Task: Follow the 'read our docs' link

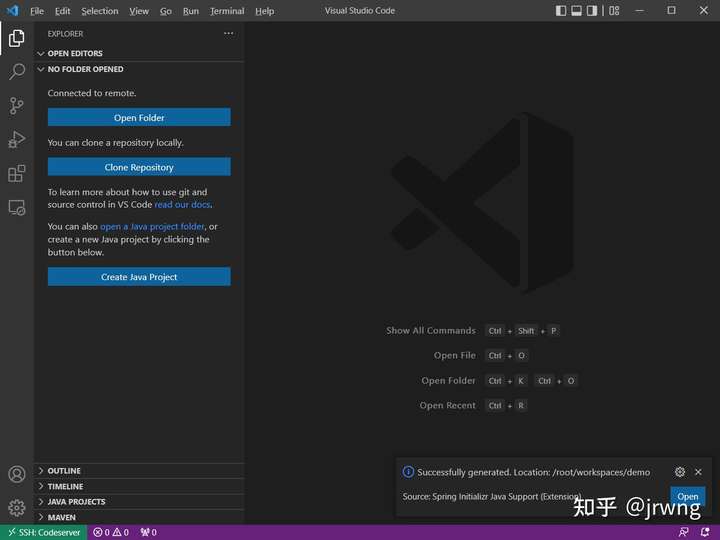Action: tap(182, 205)
